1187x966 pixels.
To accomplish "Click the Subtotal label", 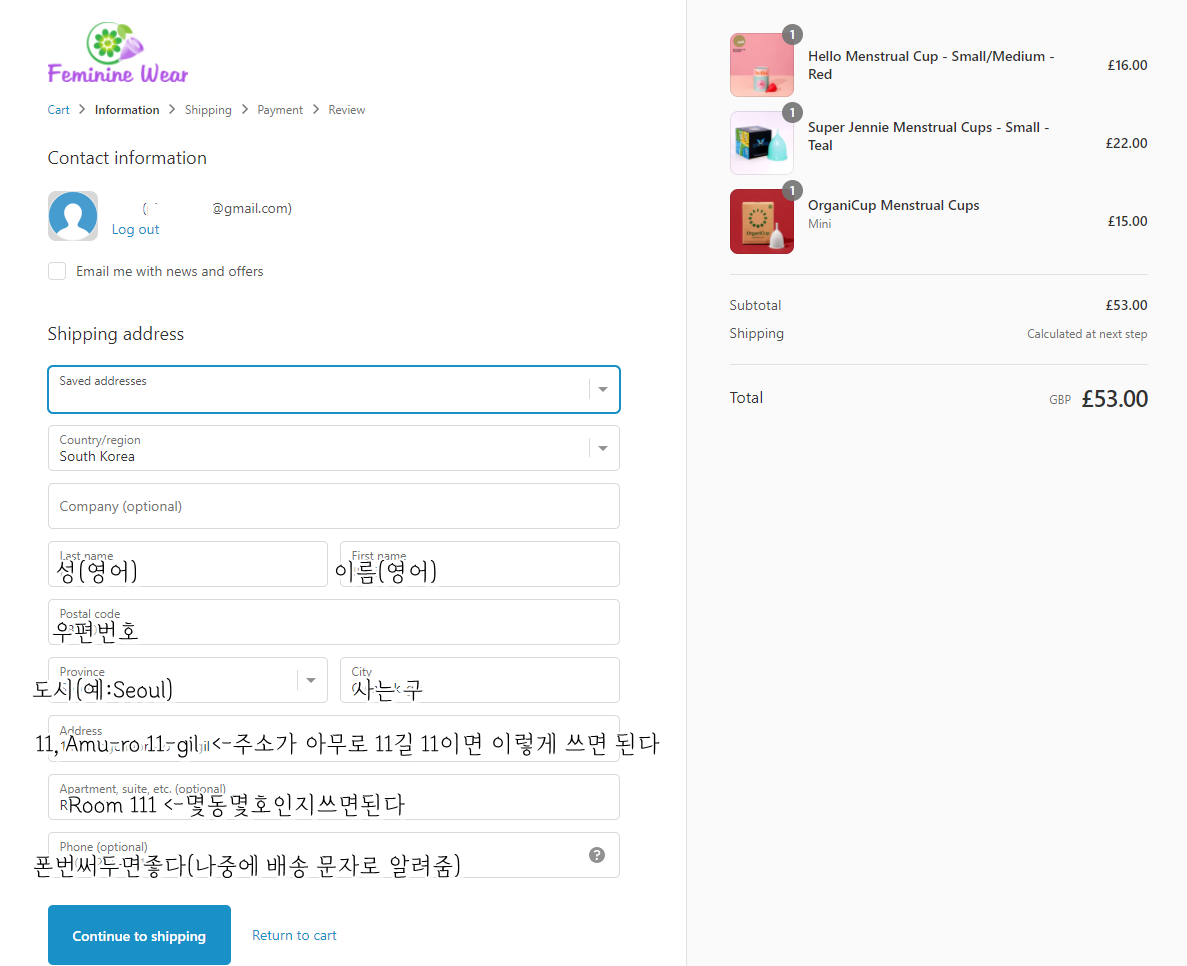I will tap(756, 305).
